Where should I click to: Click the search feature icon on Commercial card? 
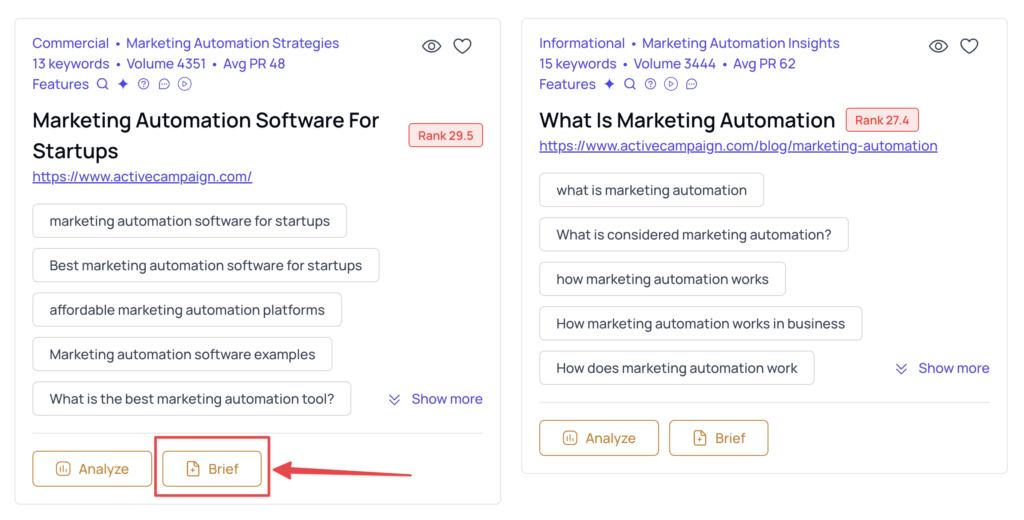(x=103, y=84)
